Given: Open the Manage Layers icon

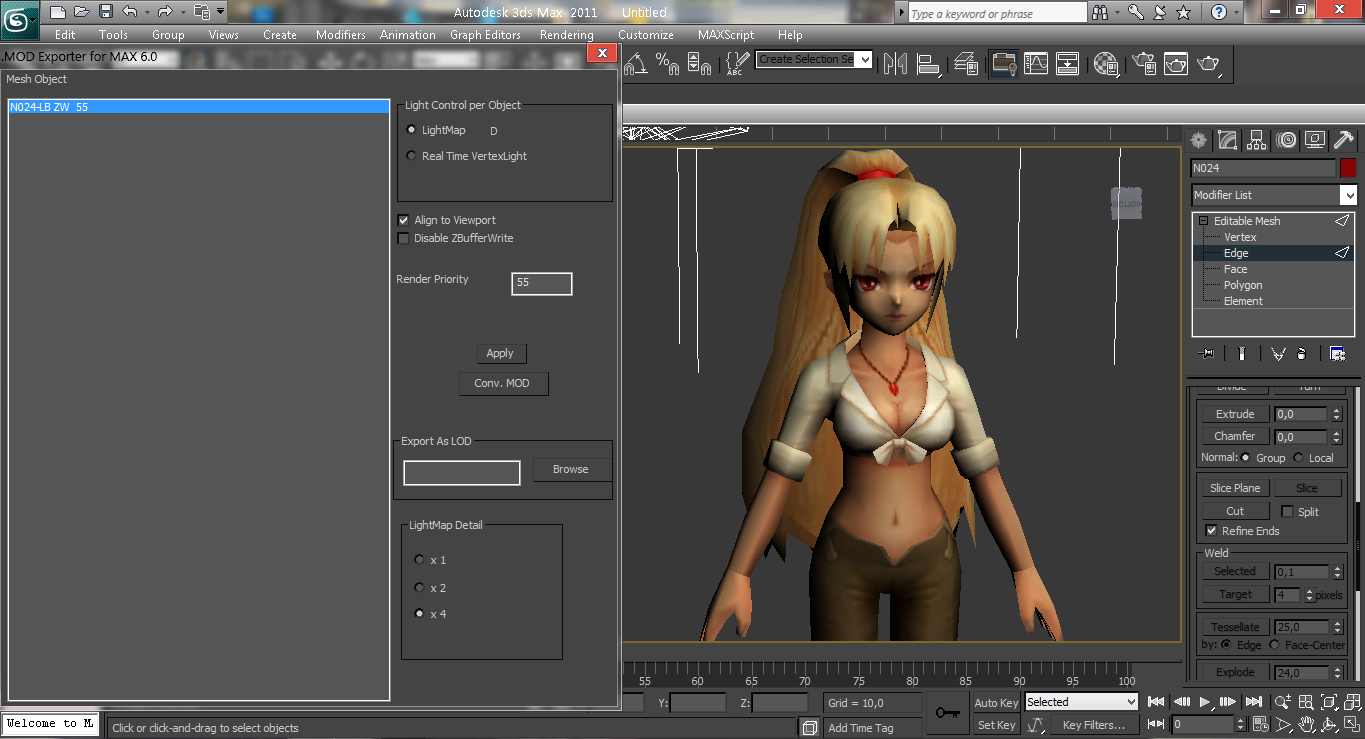Looking at the screenshot, I should pyautogui.click(x=966, y=64).
